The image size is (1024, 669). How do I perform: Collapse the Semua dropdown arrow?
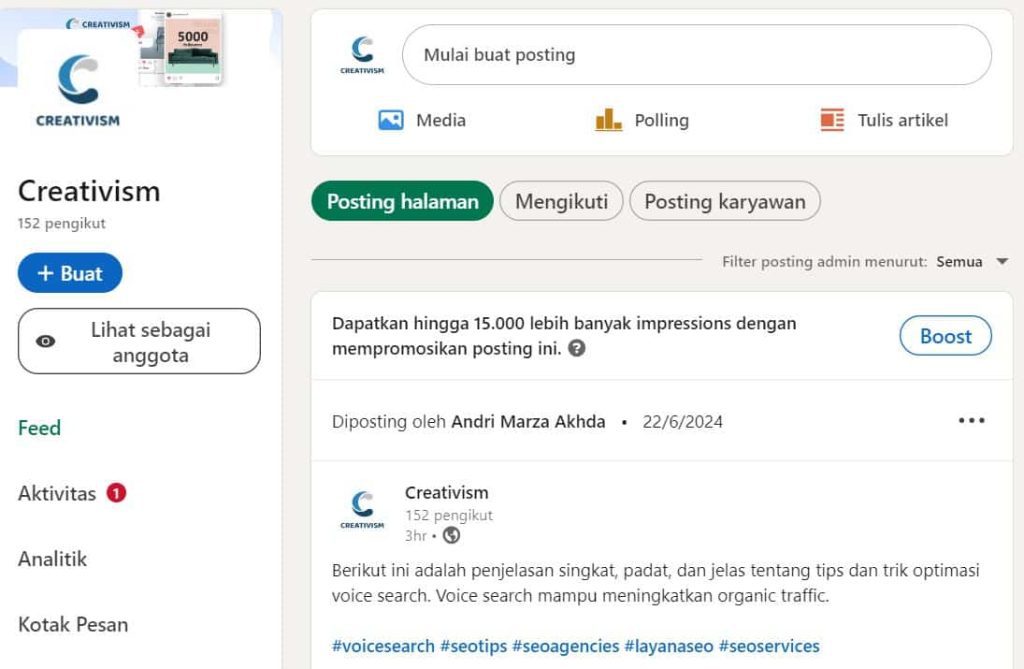pos(1001,261)
